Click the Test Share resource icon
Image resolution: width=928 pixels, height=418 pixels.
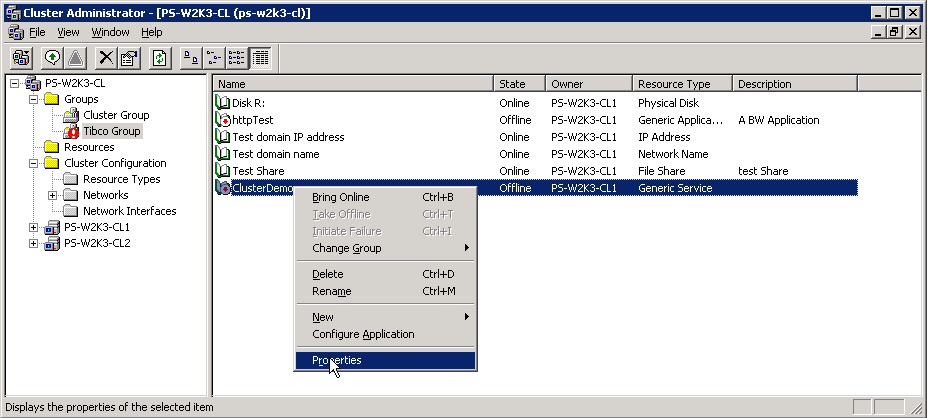(x=223, y=171)
